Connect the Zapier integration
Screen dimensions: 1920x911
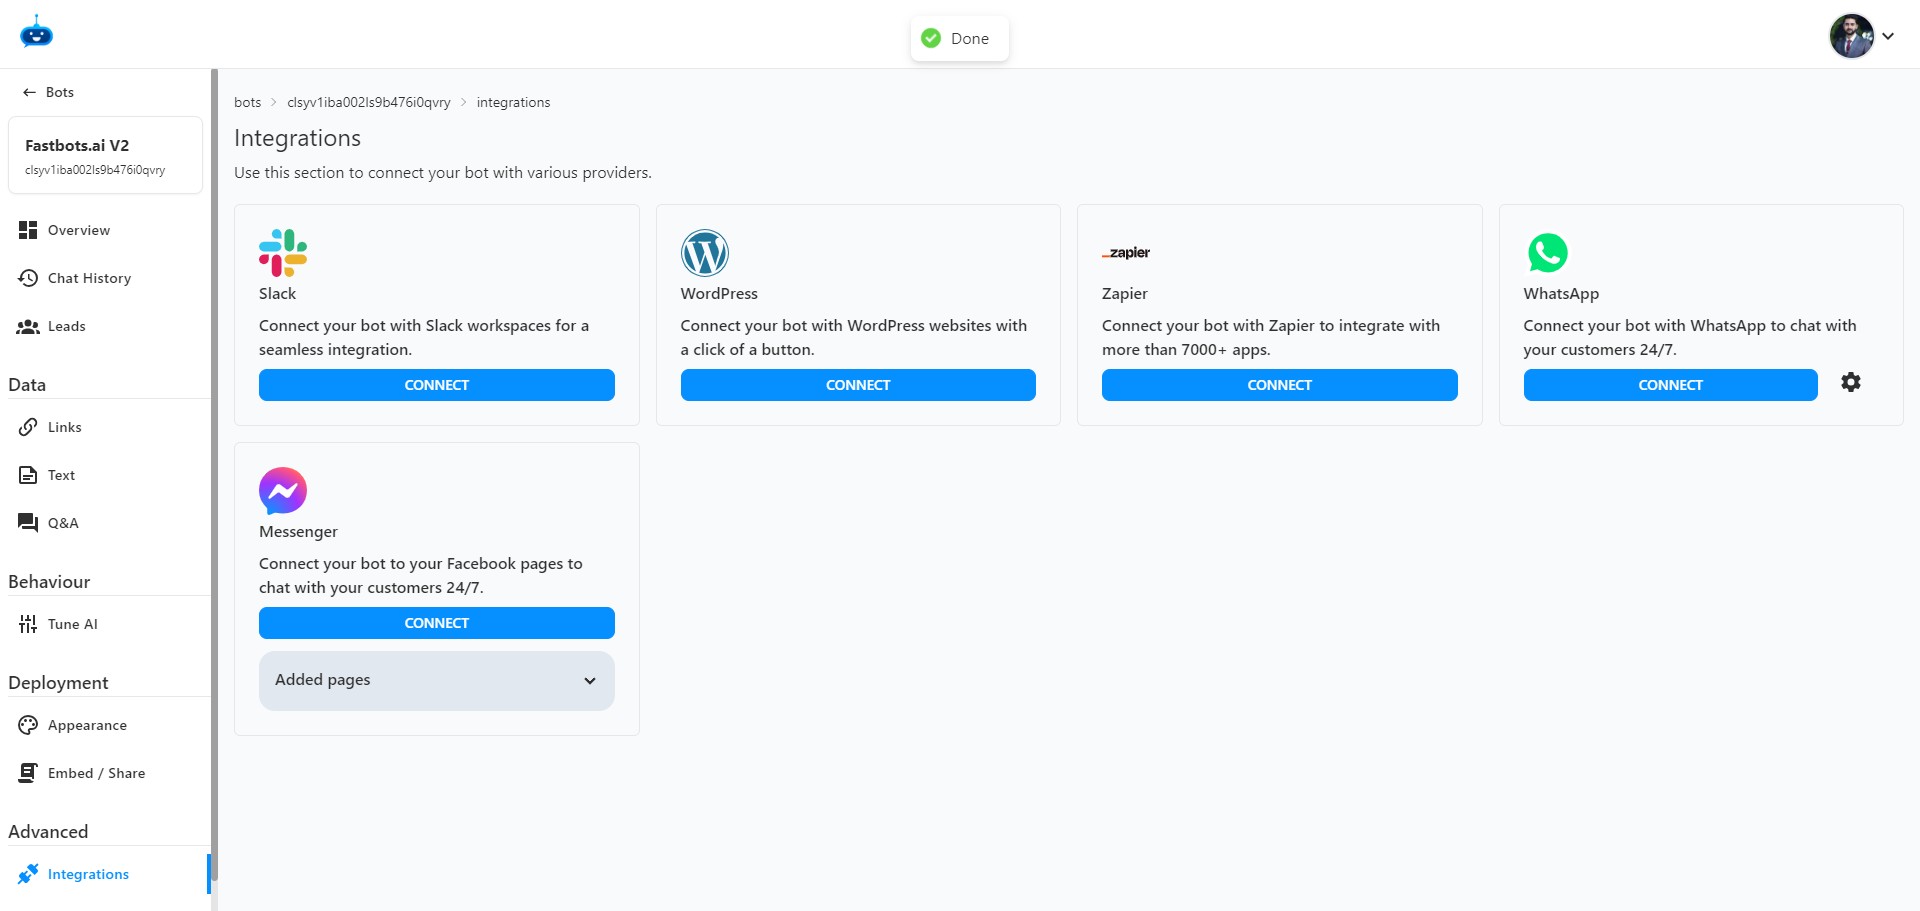click(x=1280, y=385)
